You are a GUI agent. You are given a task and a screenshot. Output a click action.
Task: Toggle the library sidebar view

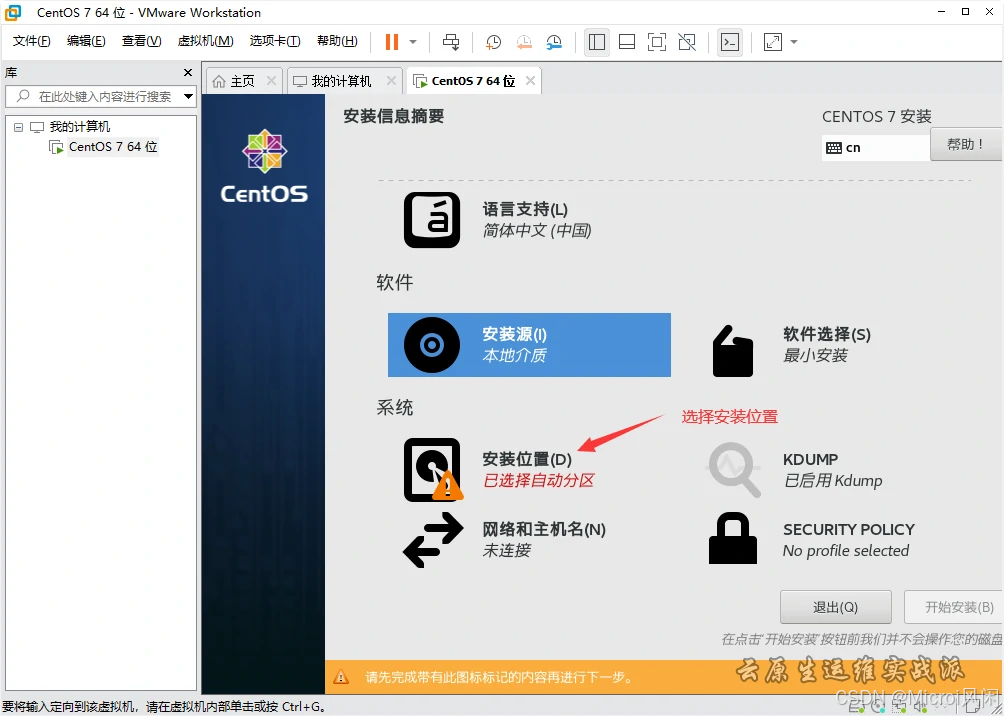pos(597,42)
